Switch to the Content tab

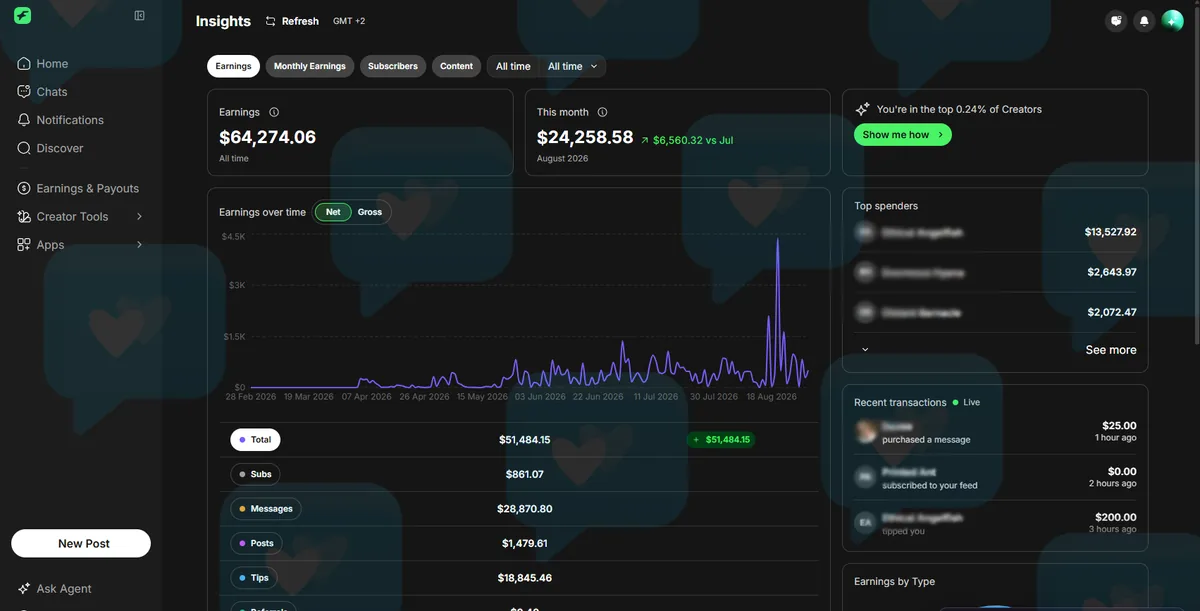click(456, 66)
